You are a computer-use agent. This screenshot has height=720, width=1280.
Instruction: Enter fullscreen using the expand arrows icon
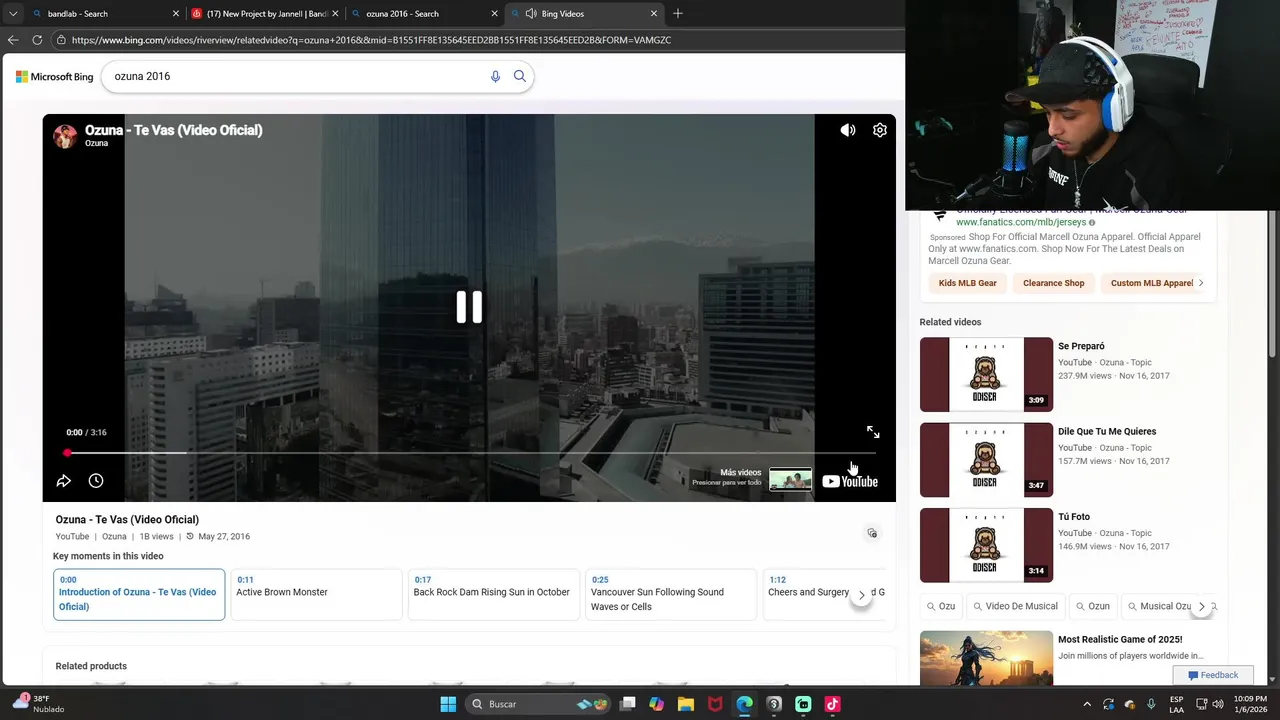(873, 432)
